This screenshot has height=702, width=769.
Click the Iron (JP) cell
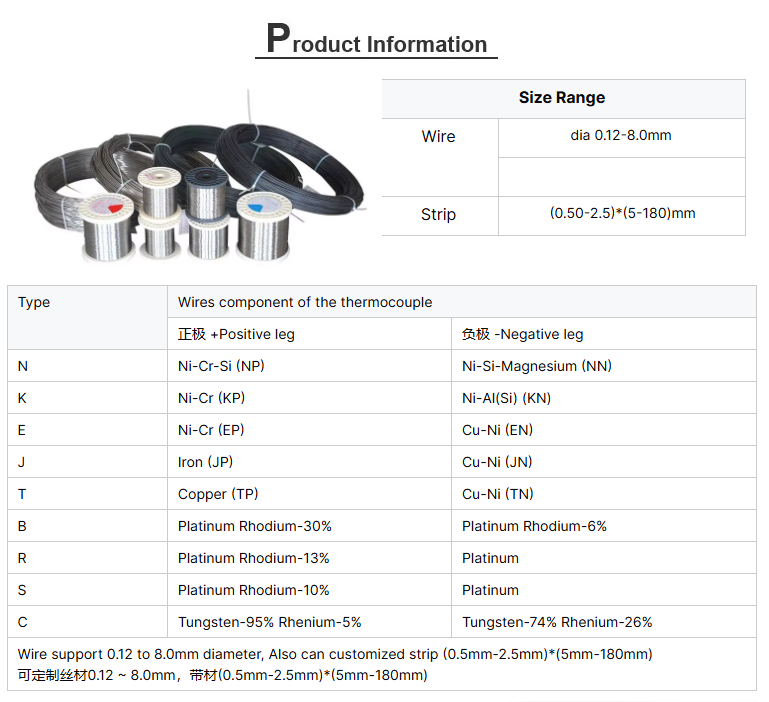205,462
